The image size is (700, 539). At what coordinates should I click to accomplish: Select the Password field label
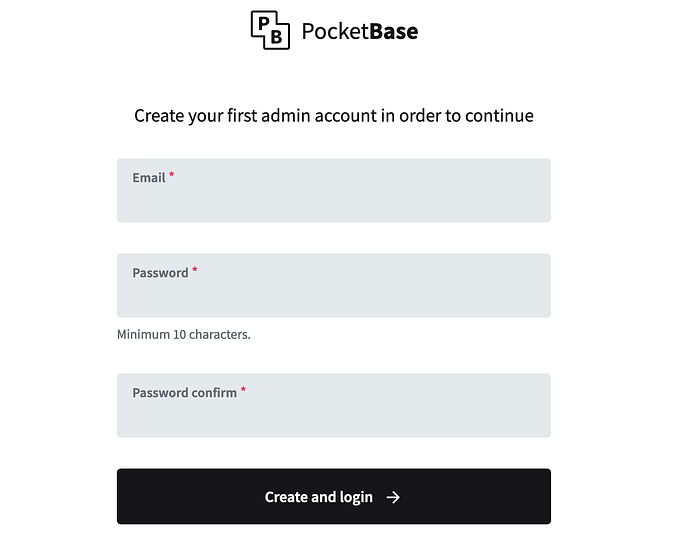[x=160, y=273]
